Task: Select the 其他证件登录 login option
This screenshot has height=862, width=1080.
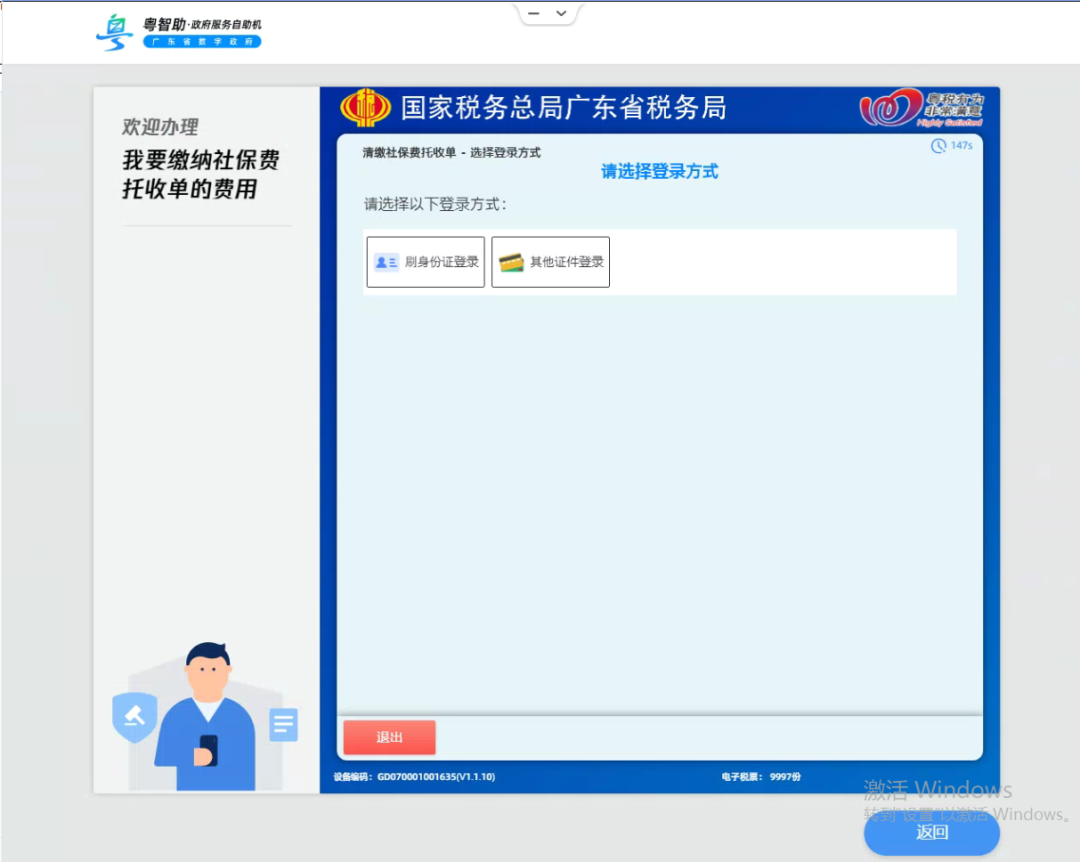Action: tap(550, 261)
